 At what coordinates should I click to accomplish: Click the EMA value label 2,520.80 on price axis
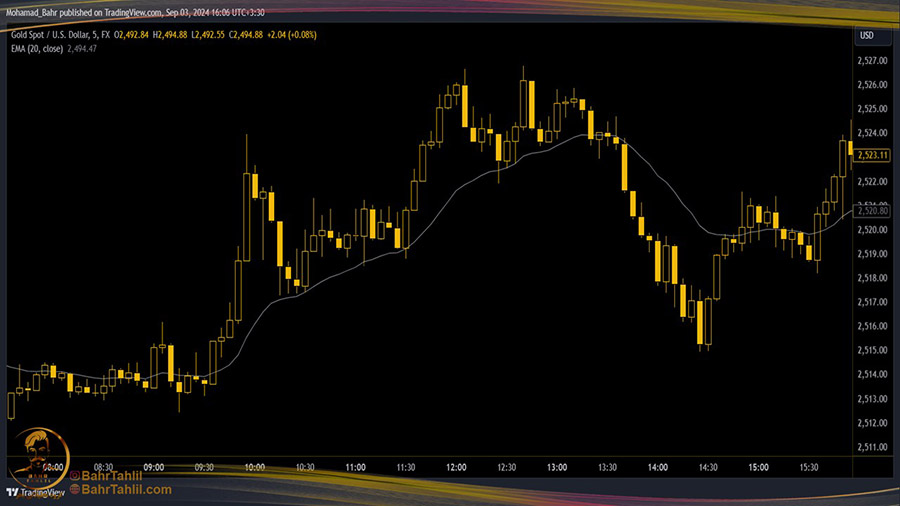coord(873,211)
